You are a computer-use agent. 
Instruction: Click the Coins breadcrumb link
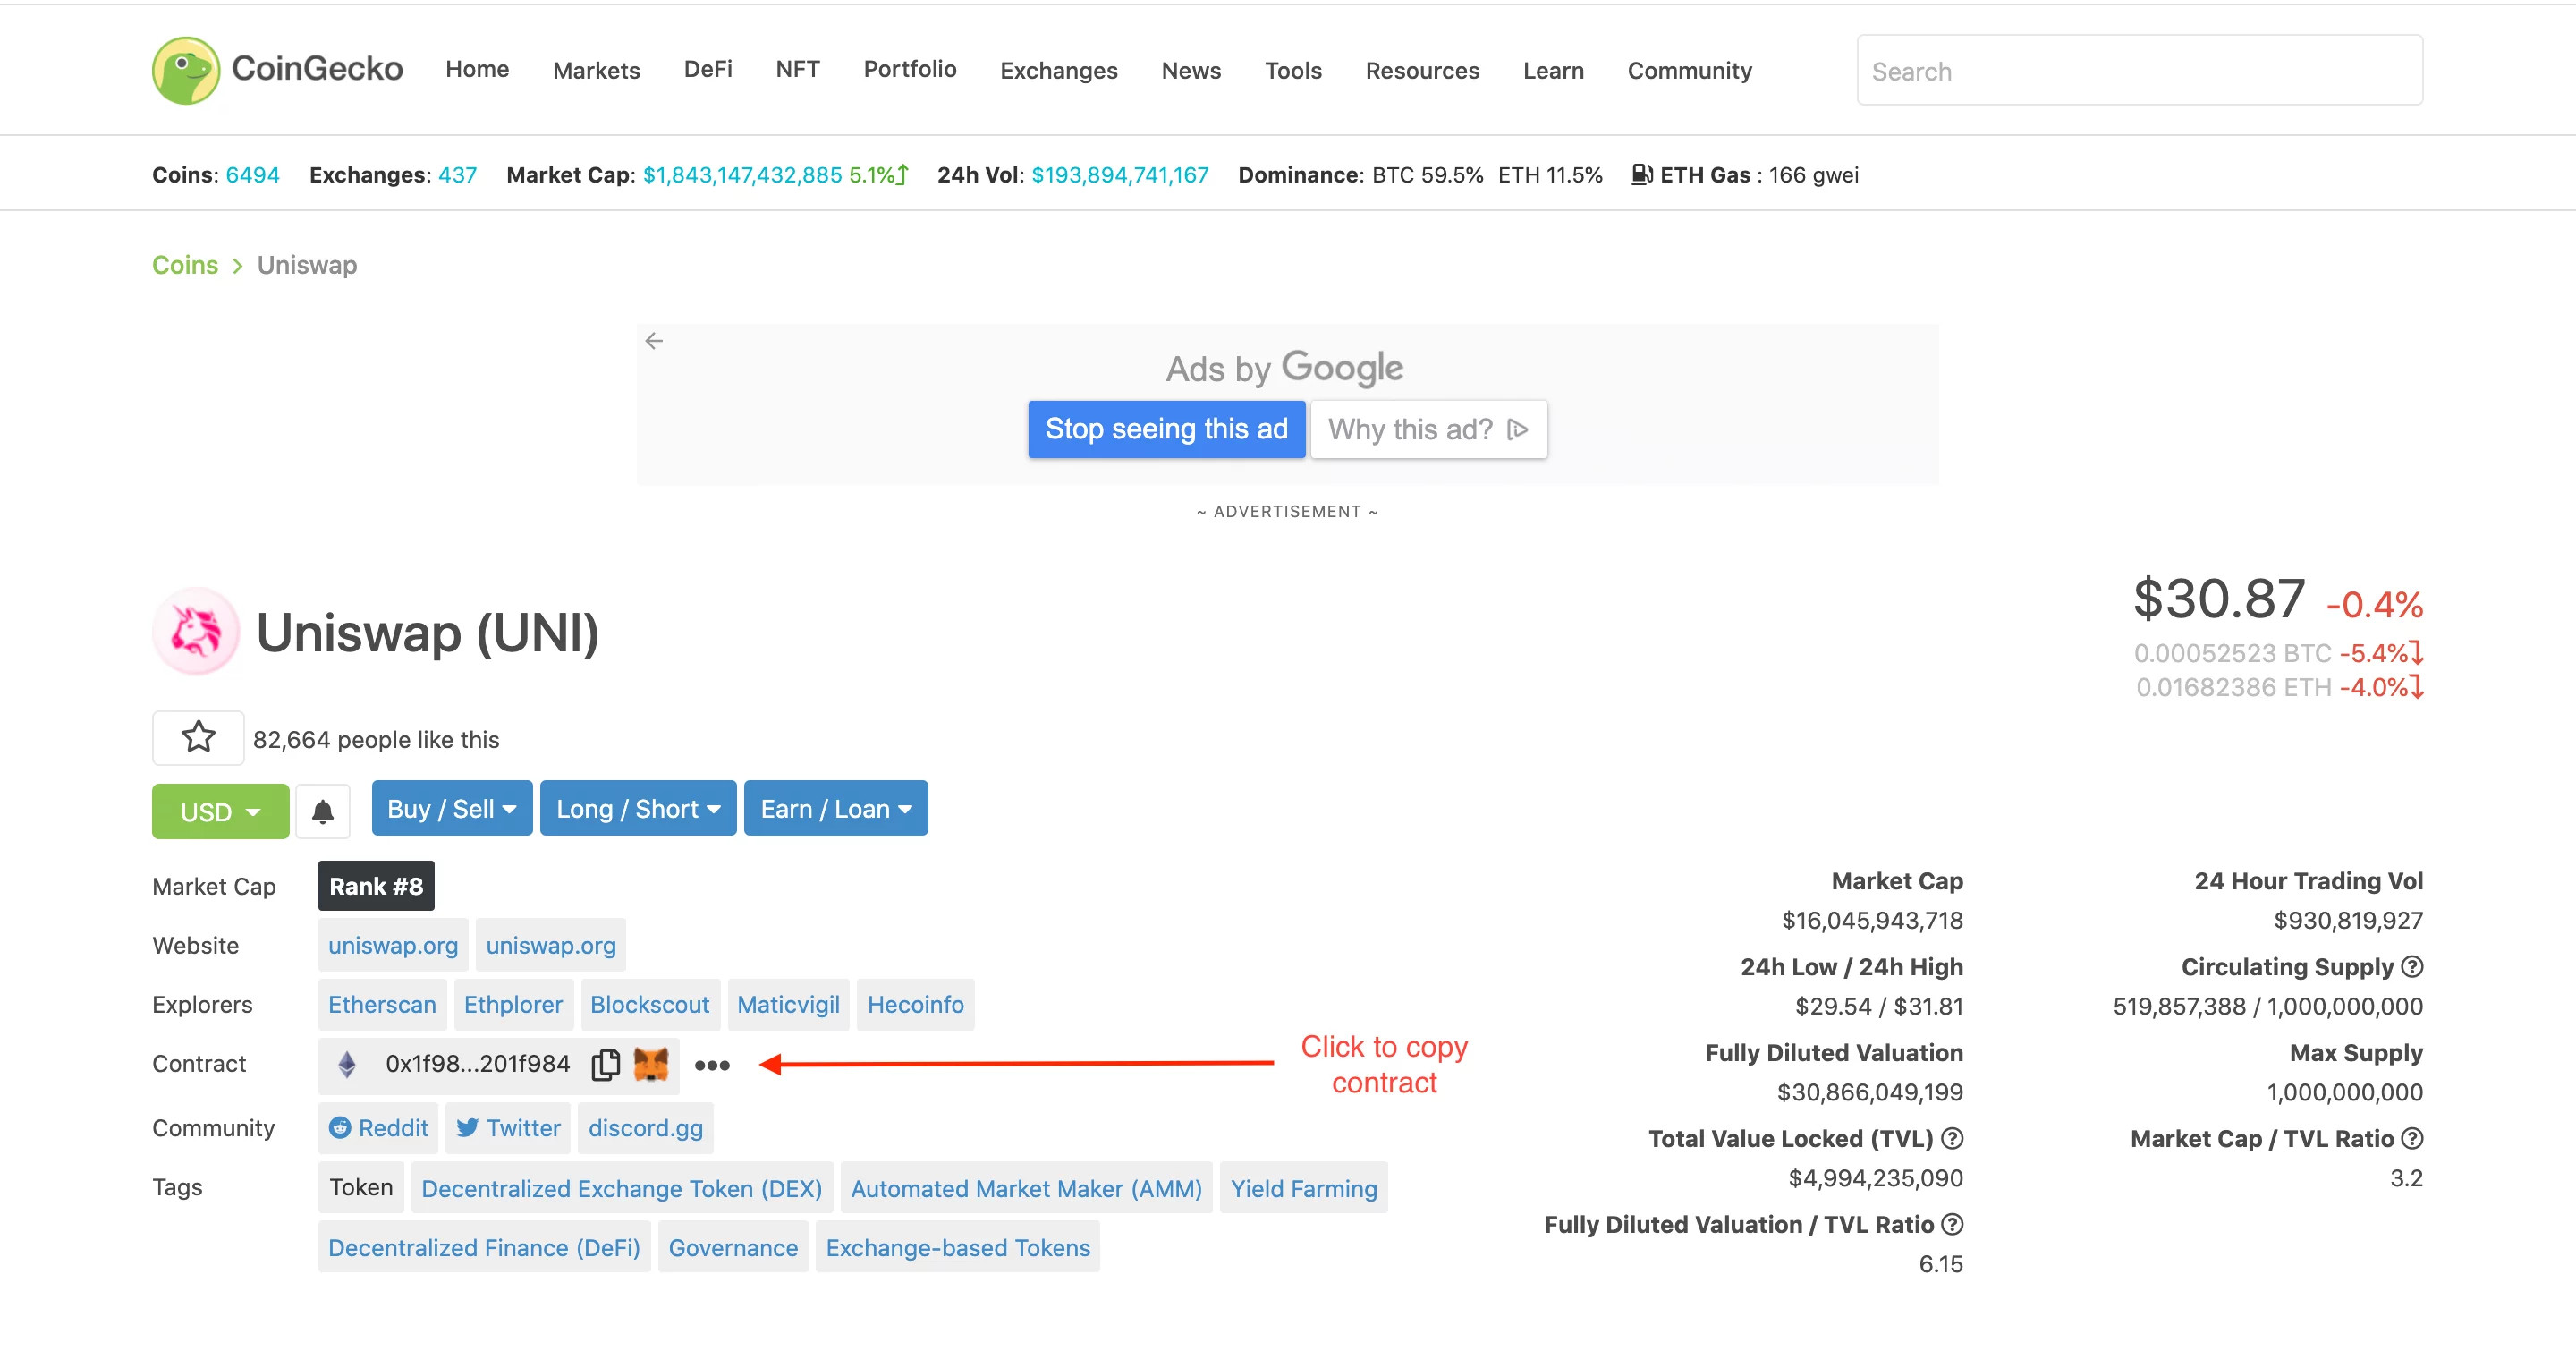185,265
